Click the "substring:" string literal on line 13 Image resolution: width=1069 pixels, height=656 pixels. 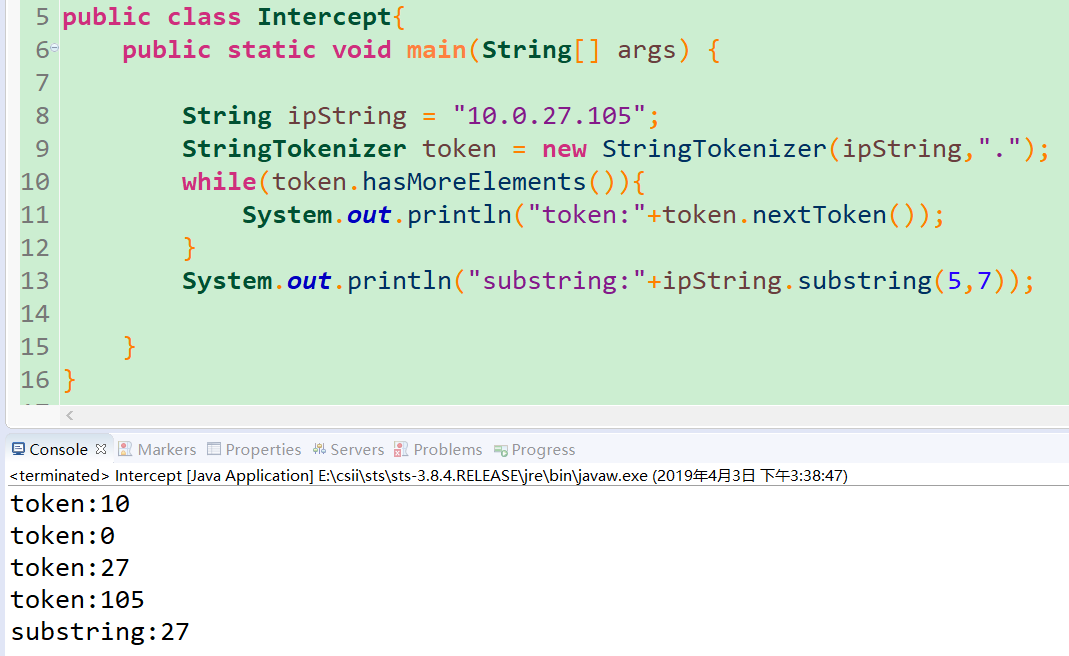click(556, 281)
